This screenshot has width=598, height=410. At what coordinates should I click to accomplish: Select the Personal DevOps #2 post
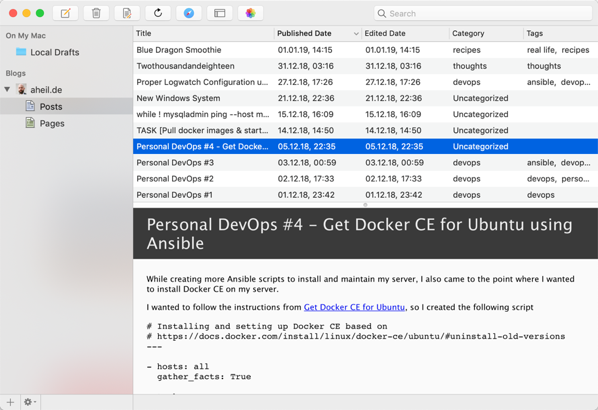365,178
